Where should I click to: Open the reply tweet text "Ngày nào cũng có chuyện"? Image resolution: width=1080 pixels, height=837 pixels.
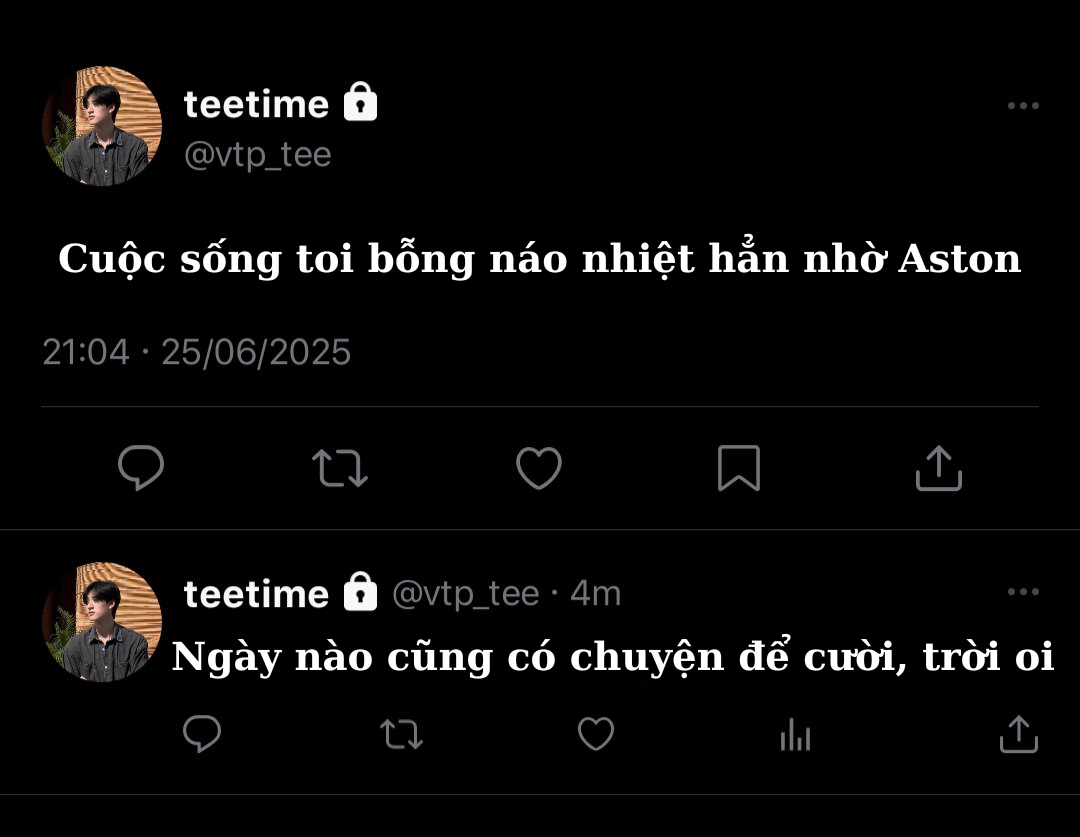(x=612, y=657)
